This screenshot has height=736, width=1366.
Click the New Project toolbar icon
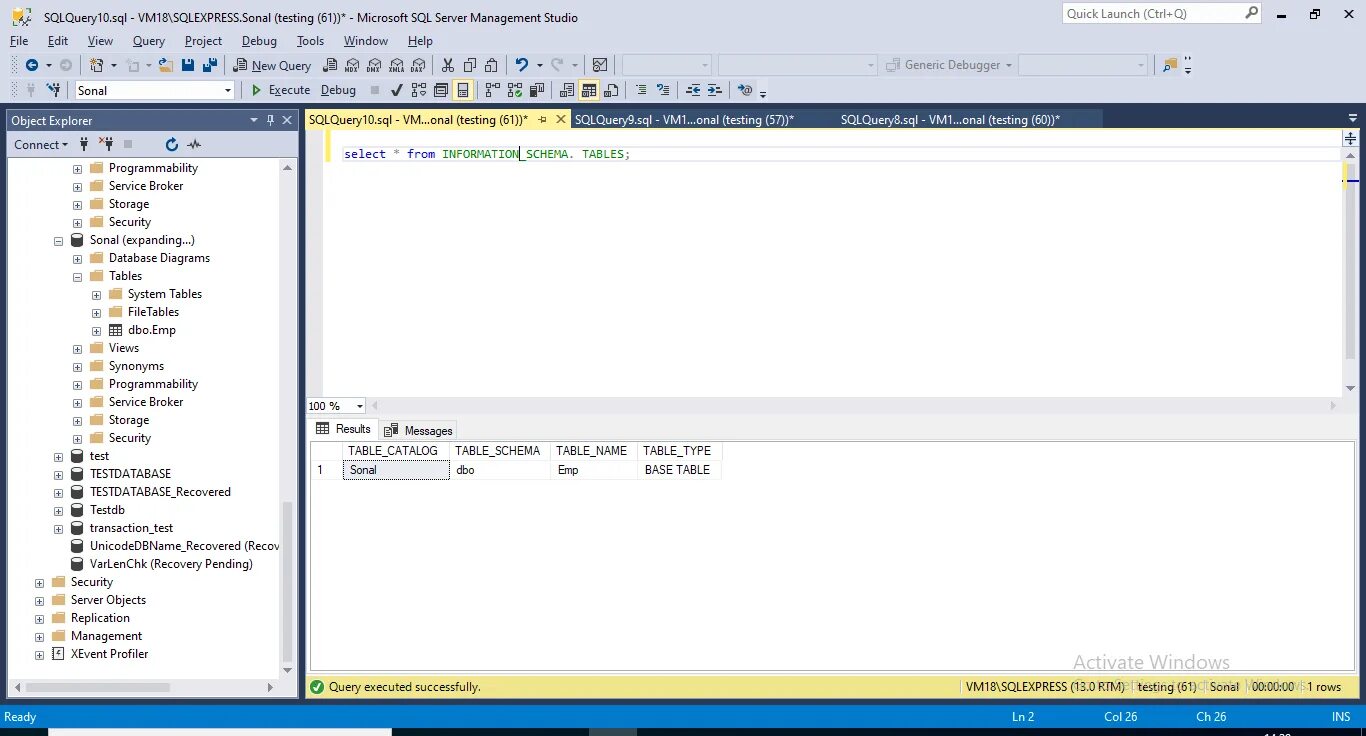point(97,65)
